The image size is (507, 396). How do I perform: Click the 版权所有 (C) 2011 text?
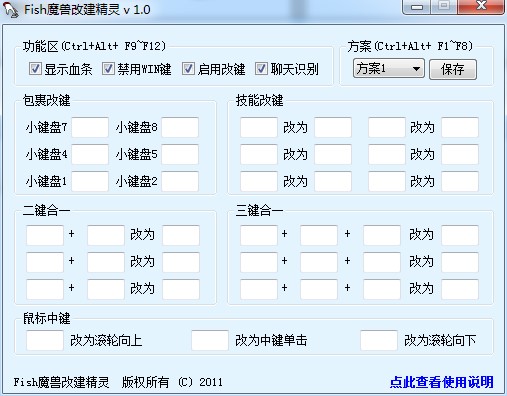[x=172, y=382]
